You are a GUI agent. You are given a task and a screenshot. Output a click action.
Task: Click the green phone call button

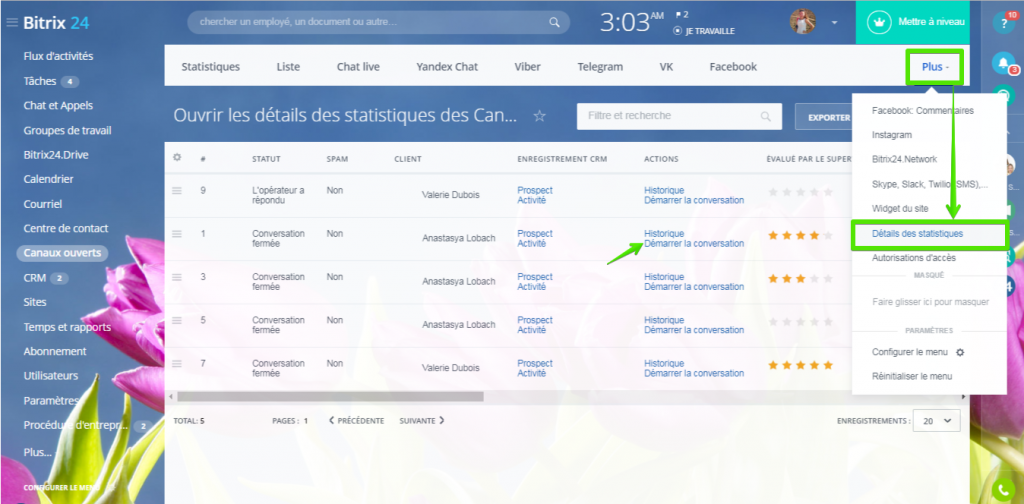(1003, 490)
